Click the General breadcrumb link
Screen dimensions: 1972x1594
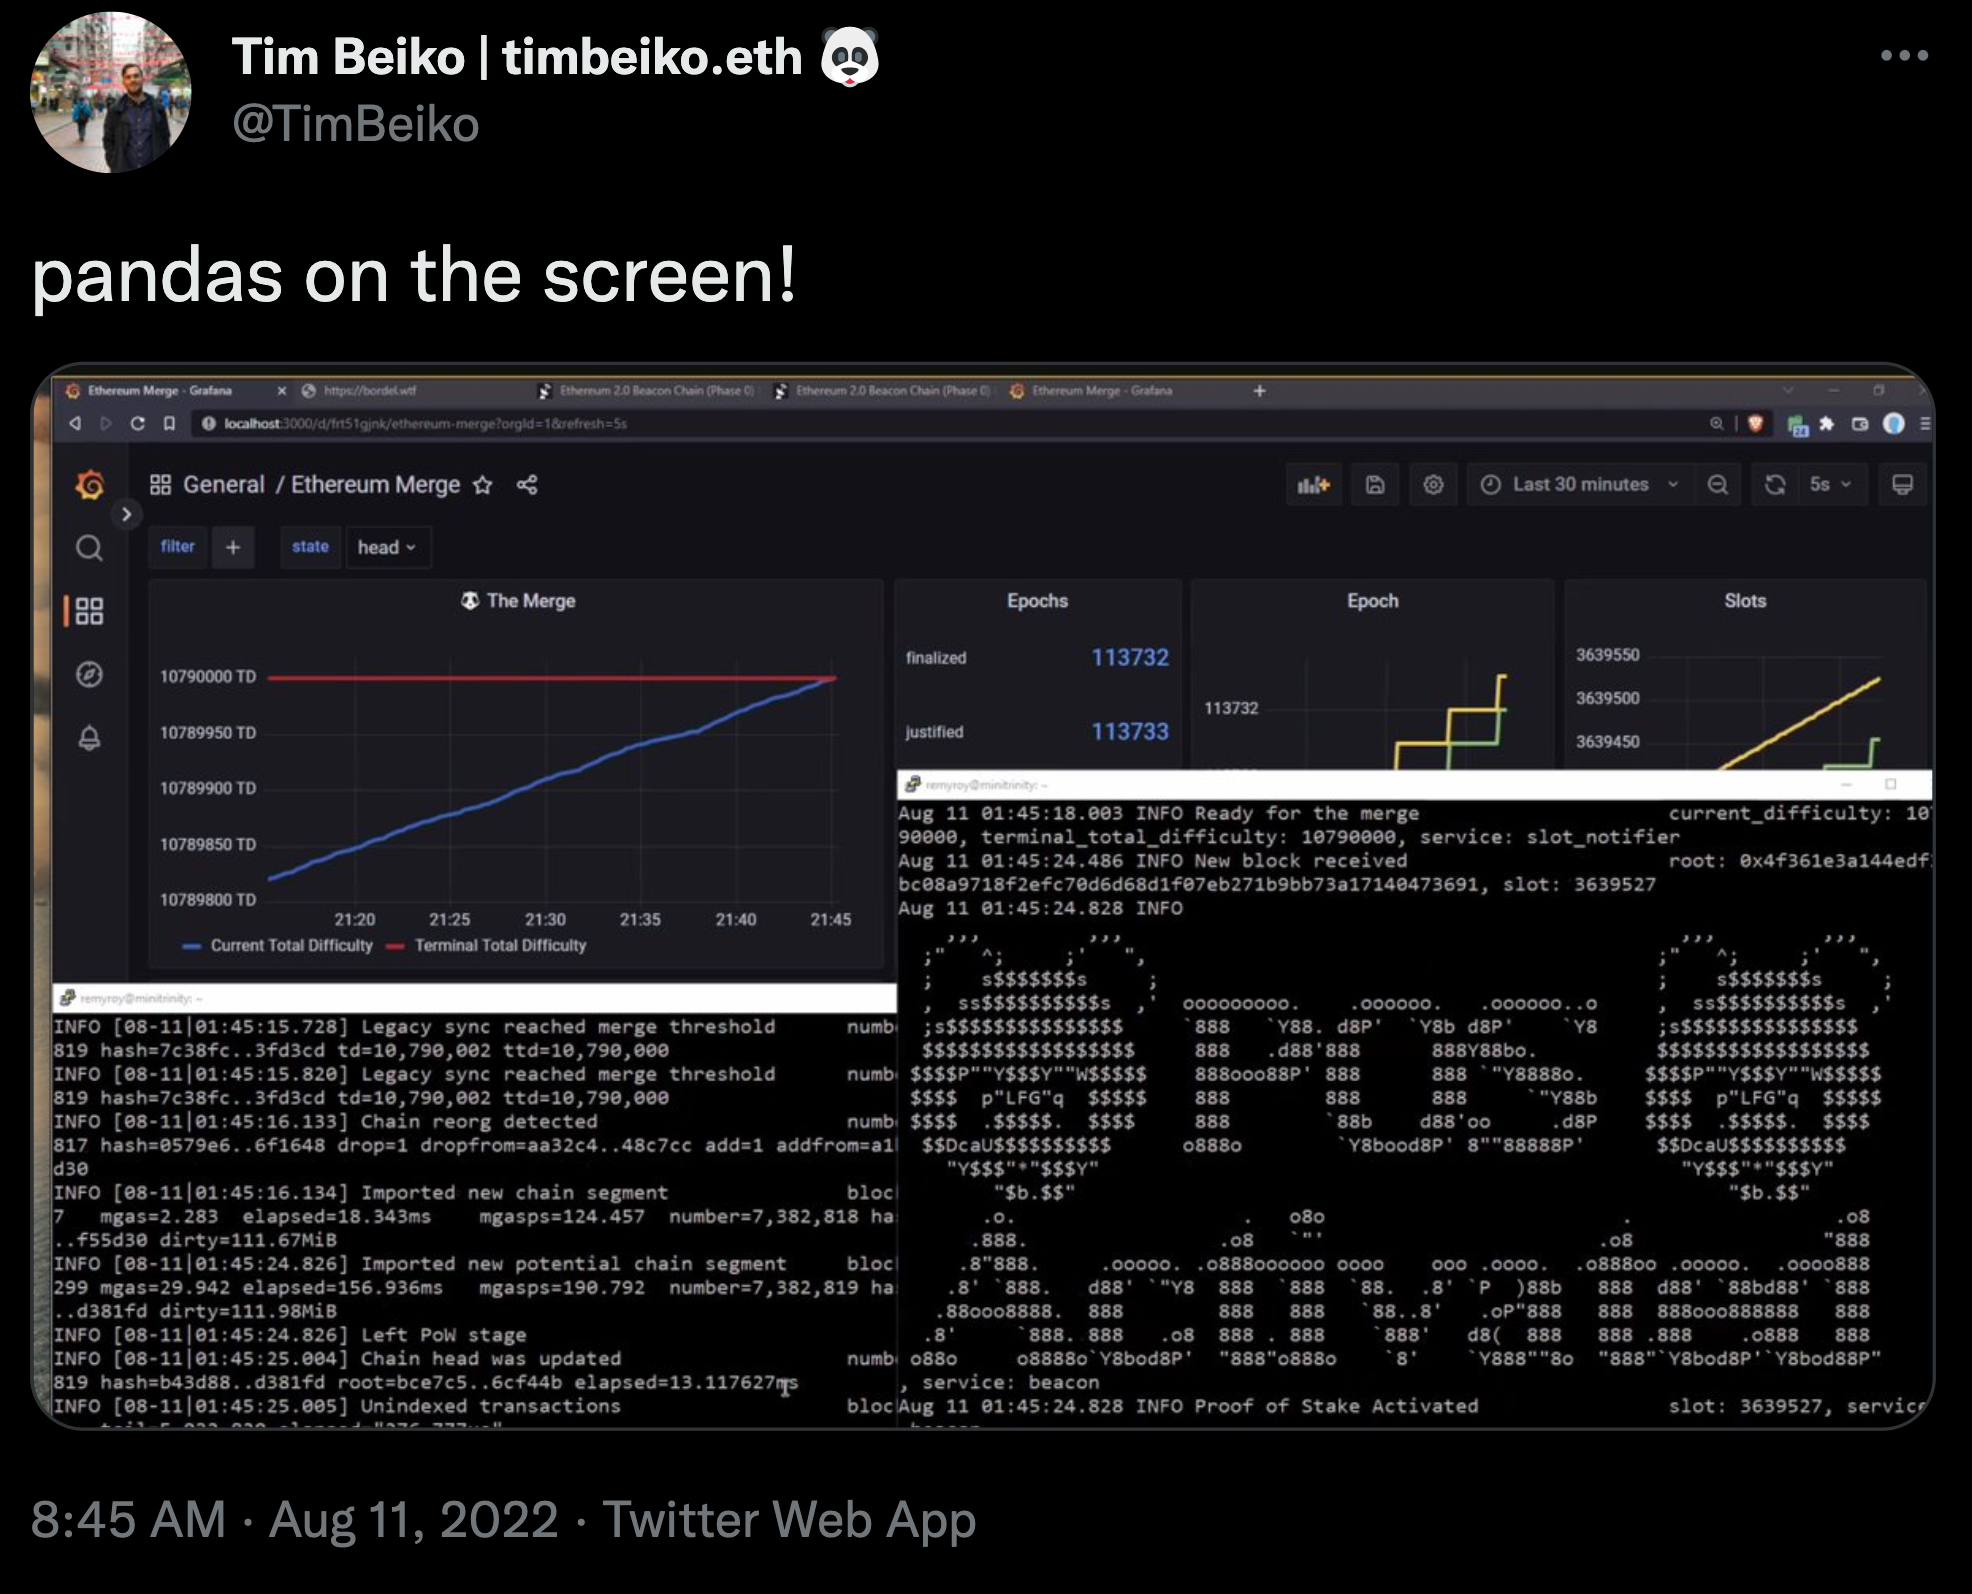pos(223,485)
